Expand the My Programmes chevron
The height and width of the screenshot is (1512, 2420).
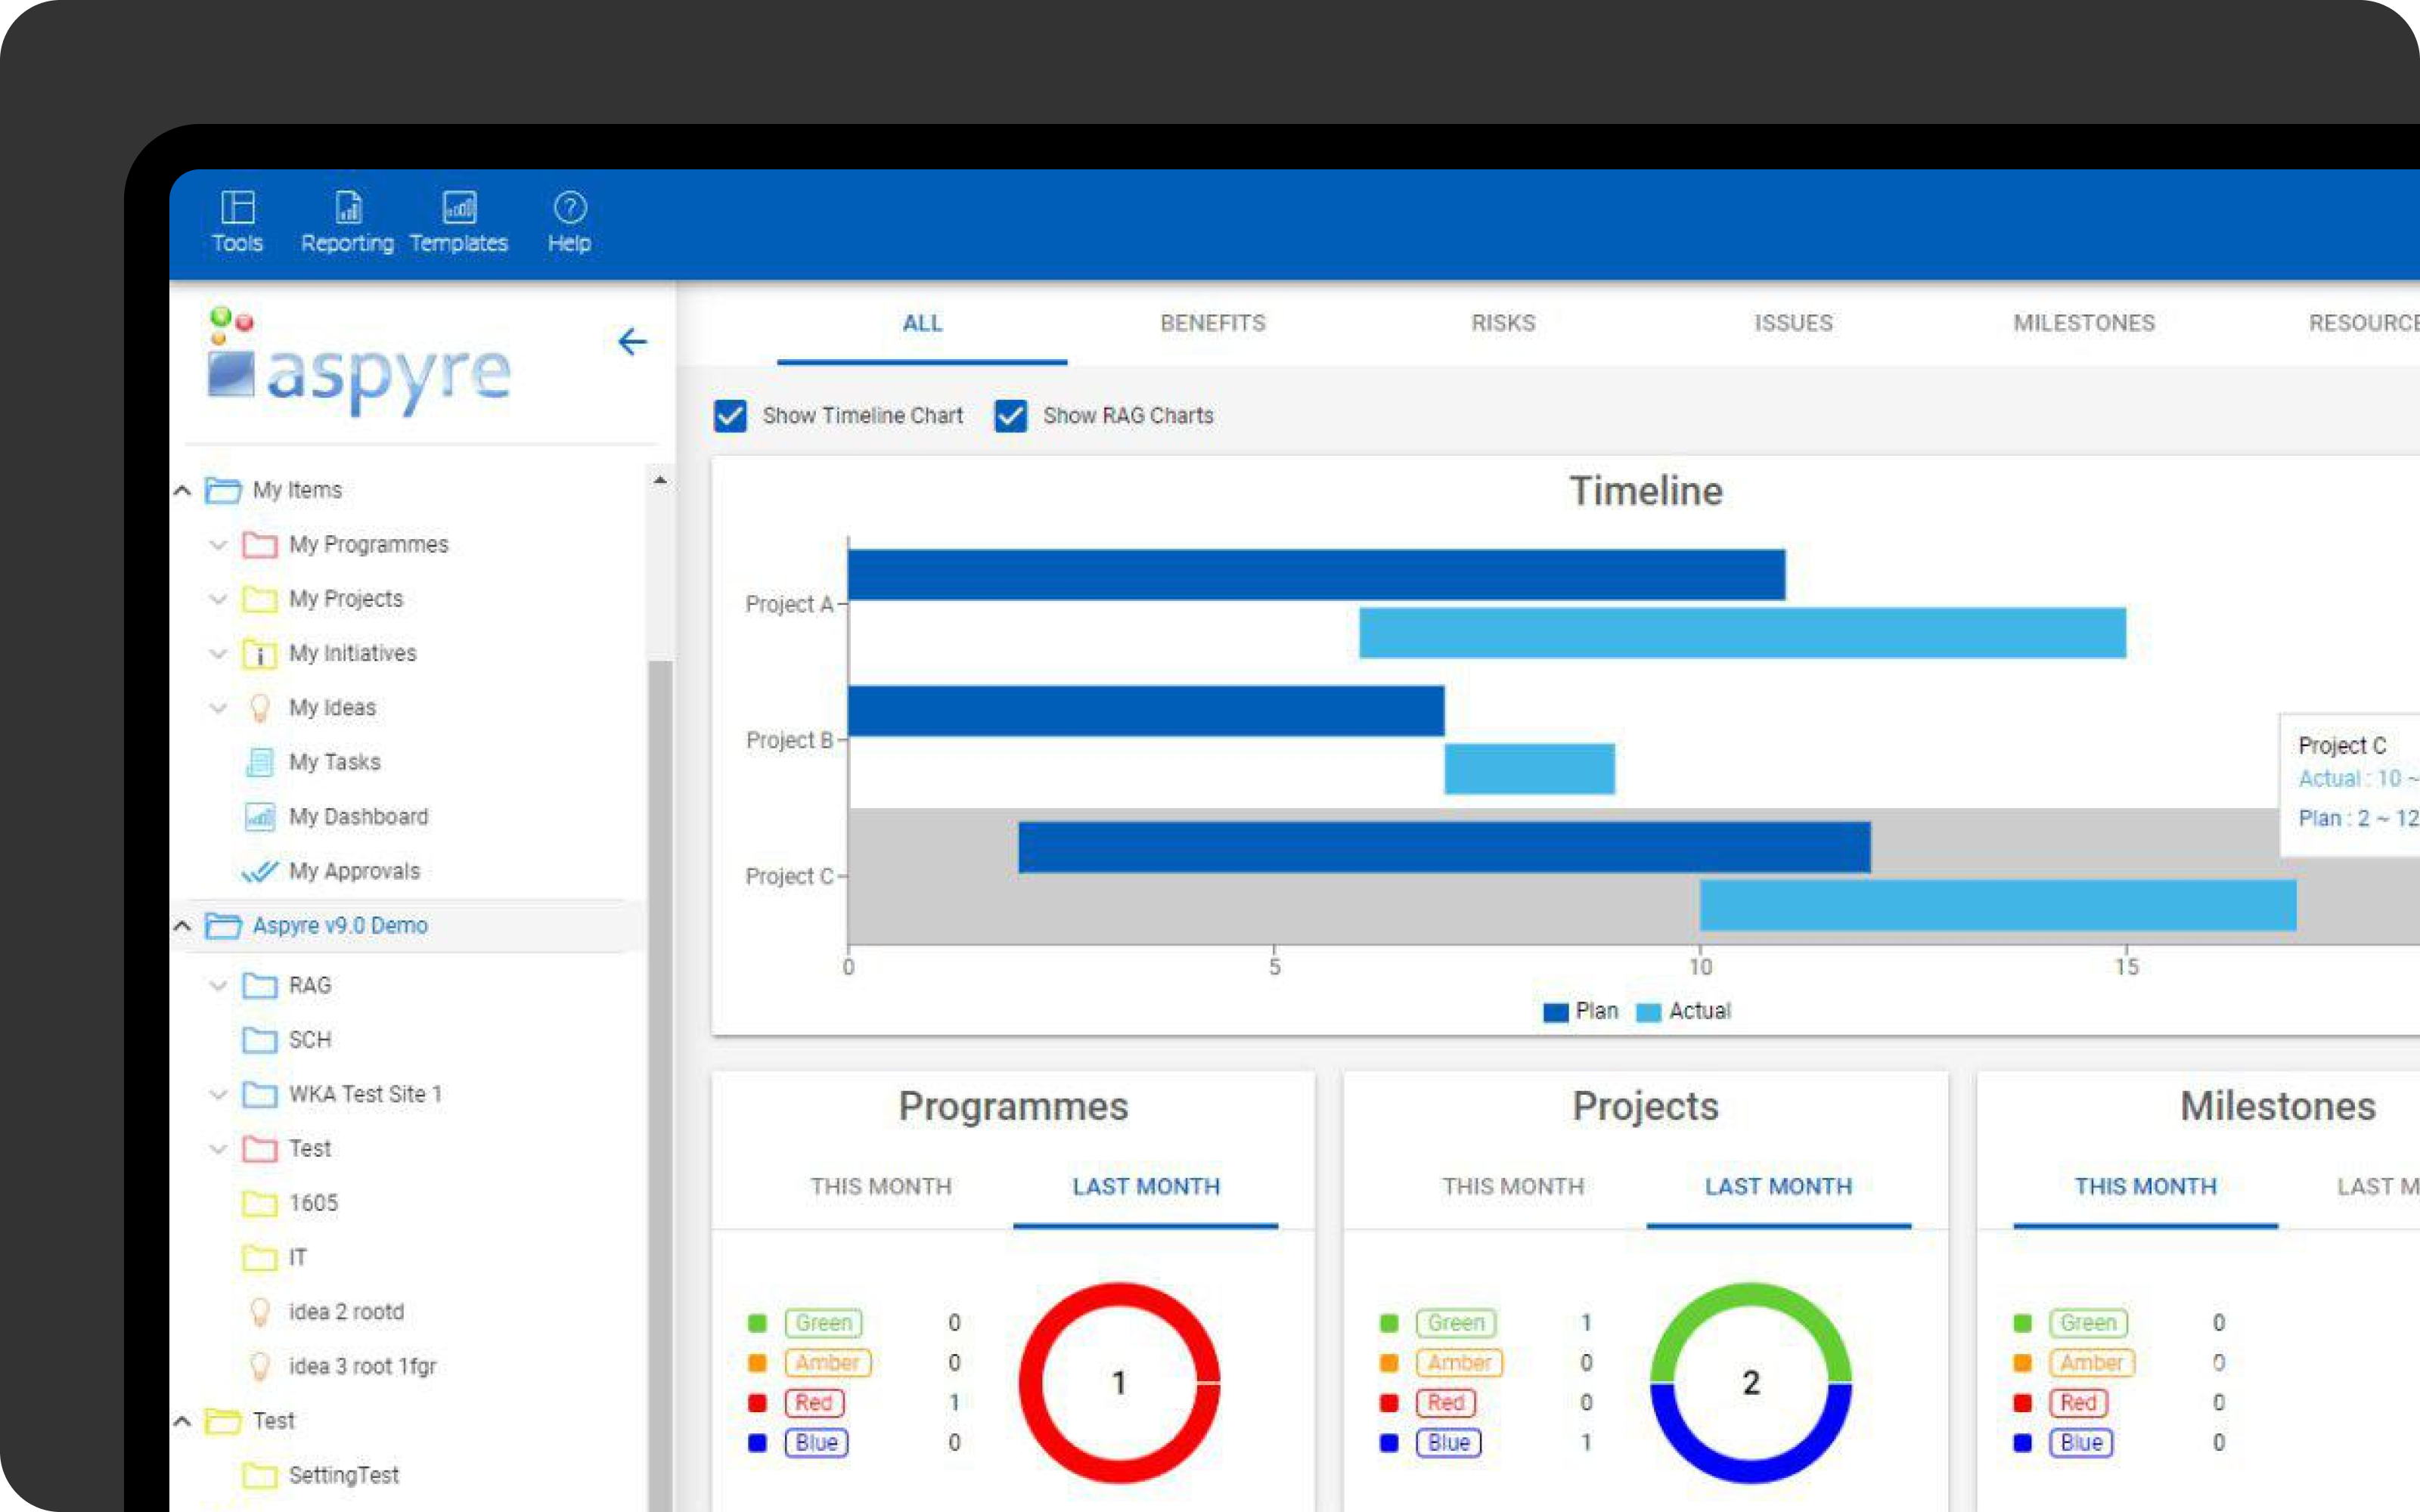[x=218, y=545]
